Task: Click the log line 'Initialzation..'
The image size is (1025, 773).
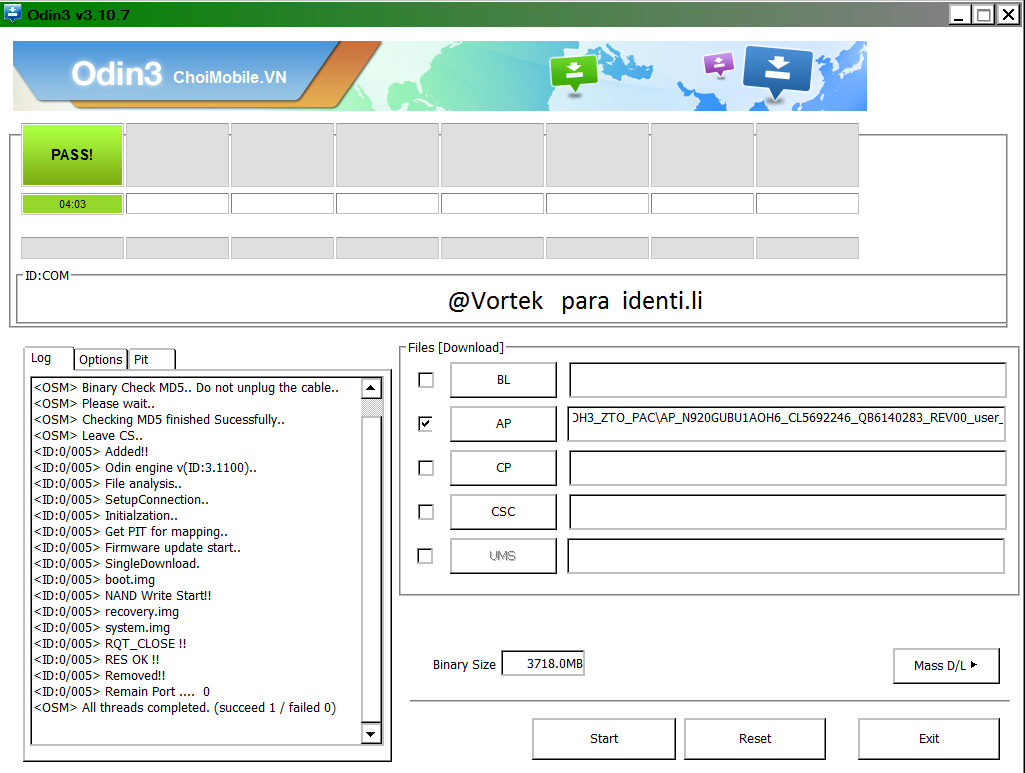Action: (x=106, y=516)
